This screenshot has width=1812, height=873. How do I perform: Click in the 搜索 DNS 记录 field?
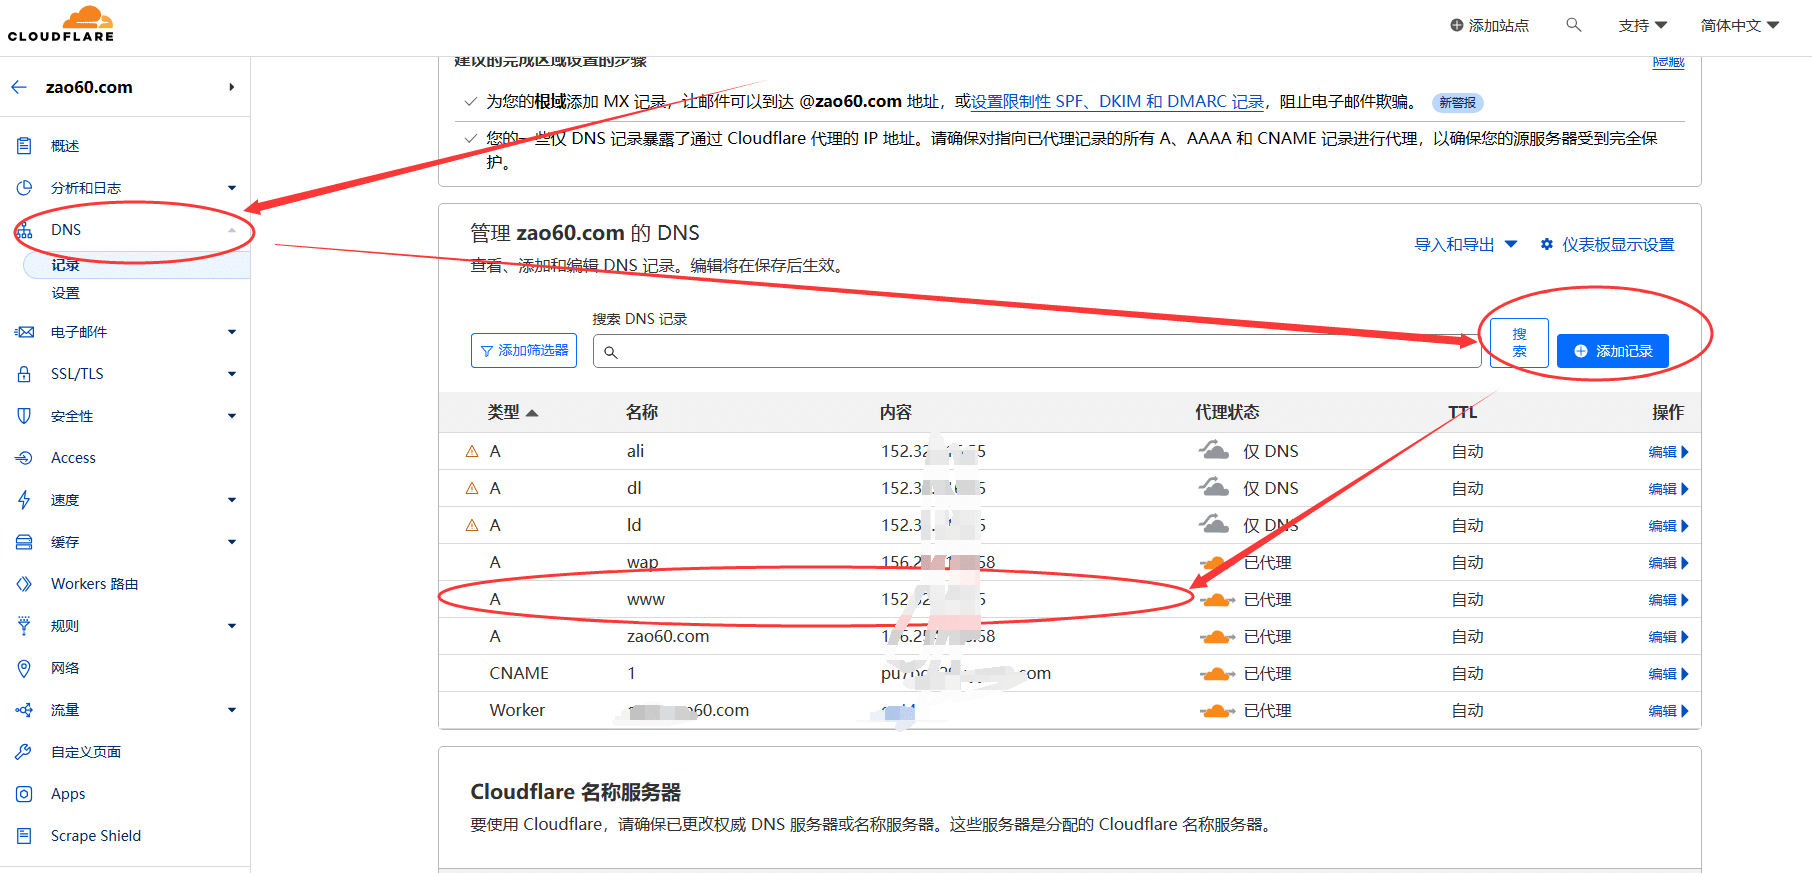point(1037,351)
